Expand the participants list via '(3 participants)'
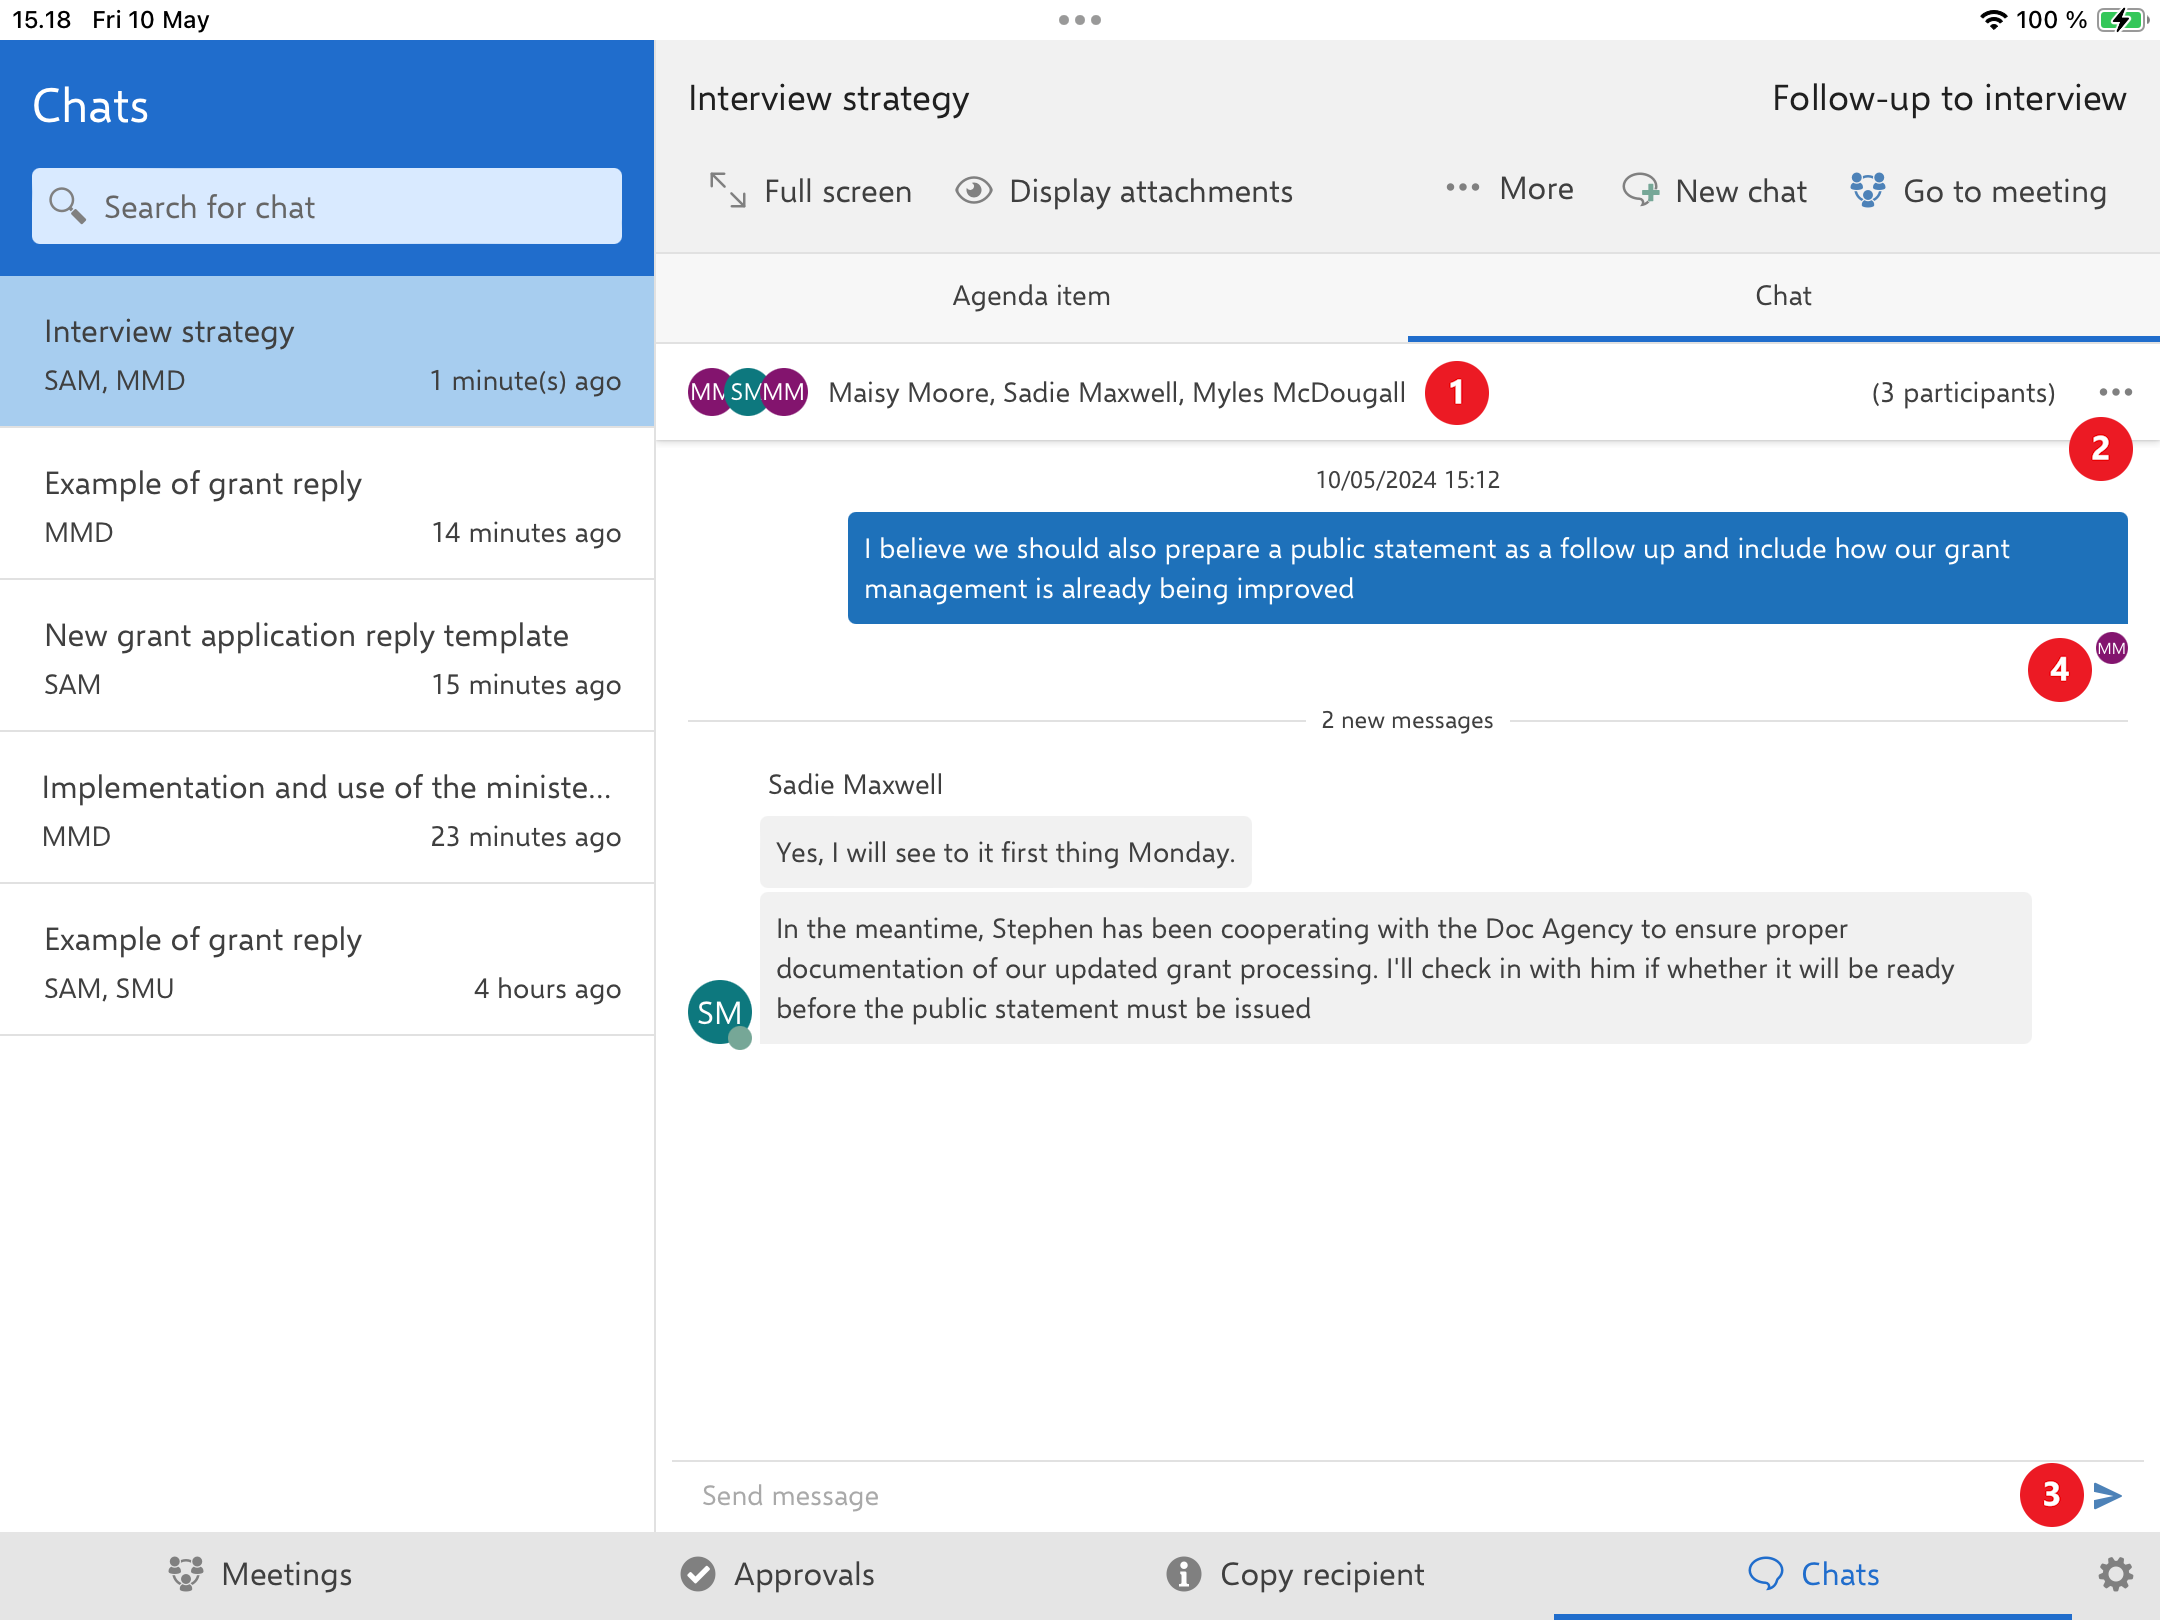The height and width of the screenshot is (1620, 2160). point(1963,393)
